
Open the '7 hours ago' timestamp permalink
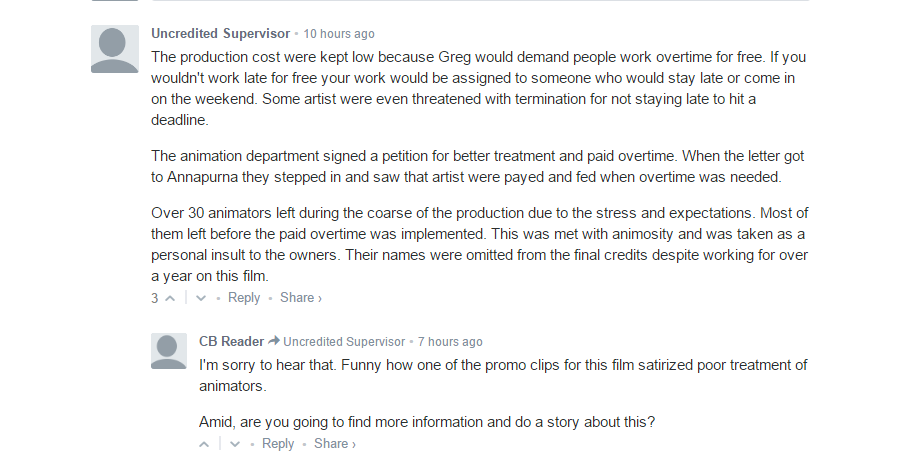point(450,342)
